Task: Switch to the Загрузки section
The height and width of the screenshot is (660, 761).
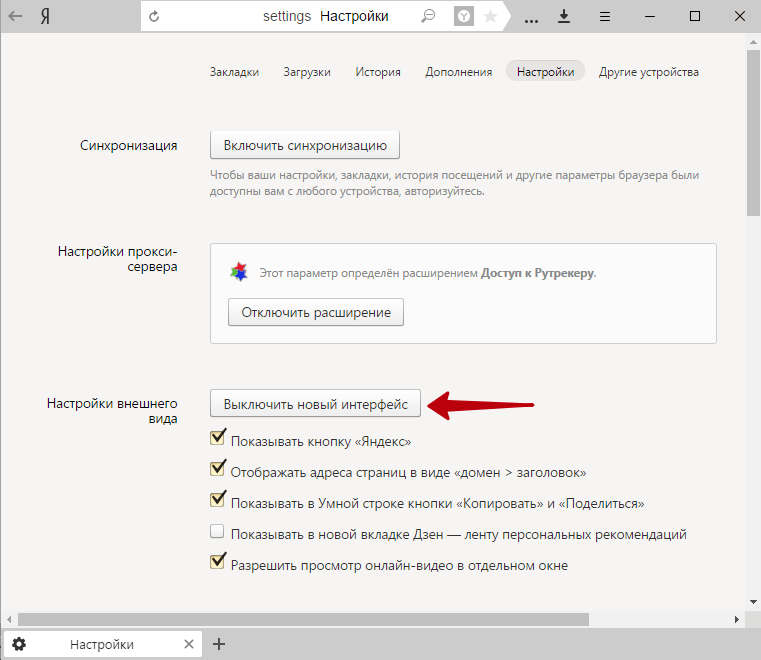Action: 307,72
